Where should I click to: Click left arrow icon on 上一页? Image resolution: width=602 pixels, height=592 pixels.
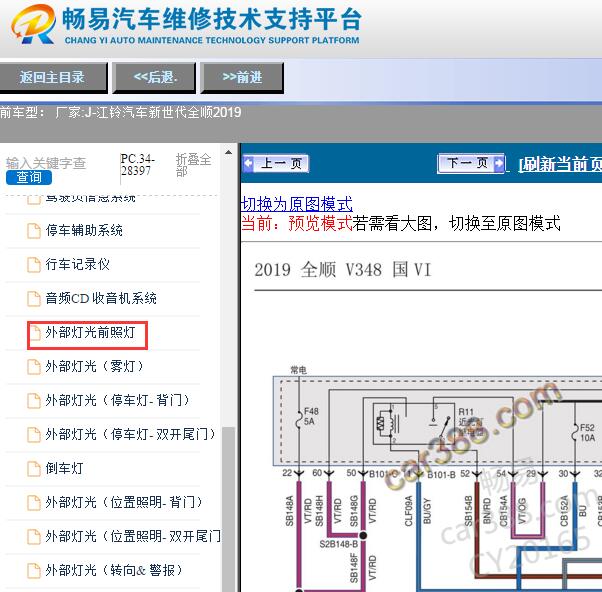pos(248,164)
